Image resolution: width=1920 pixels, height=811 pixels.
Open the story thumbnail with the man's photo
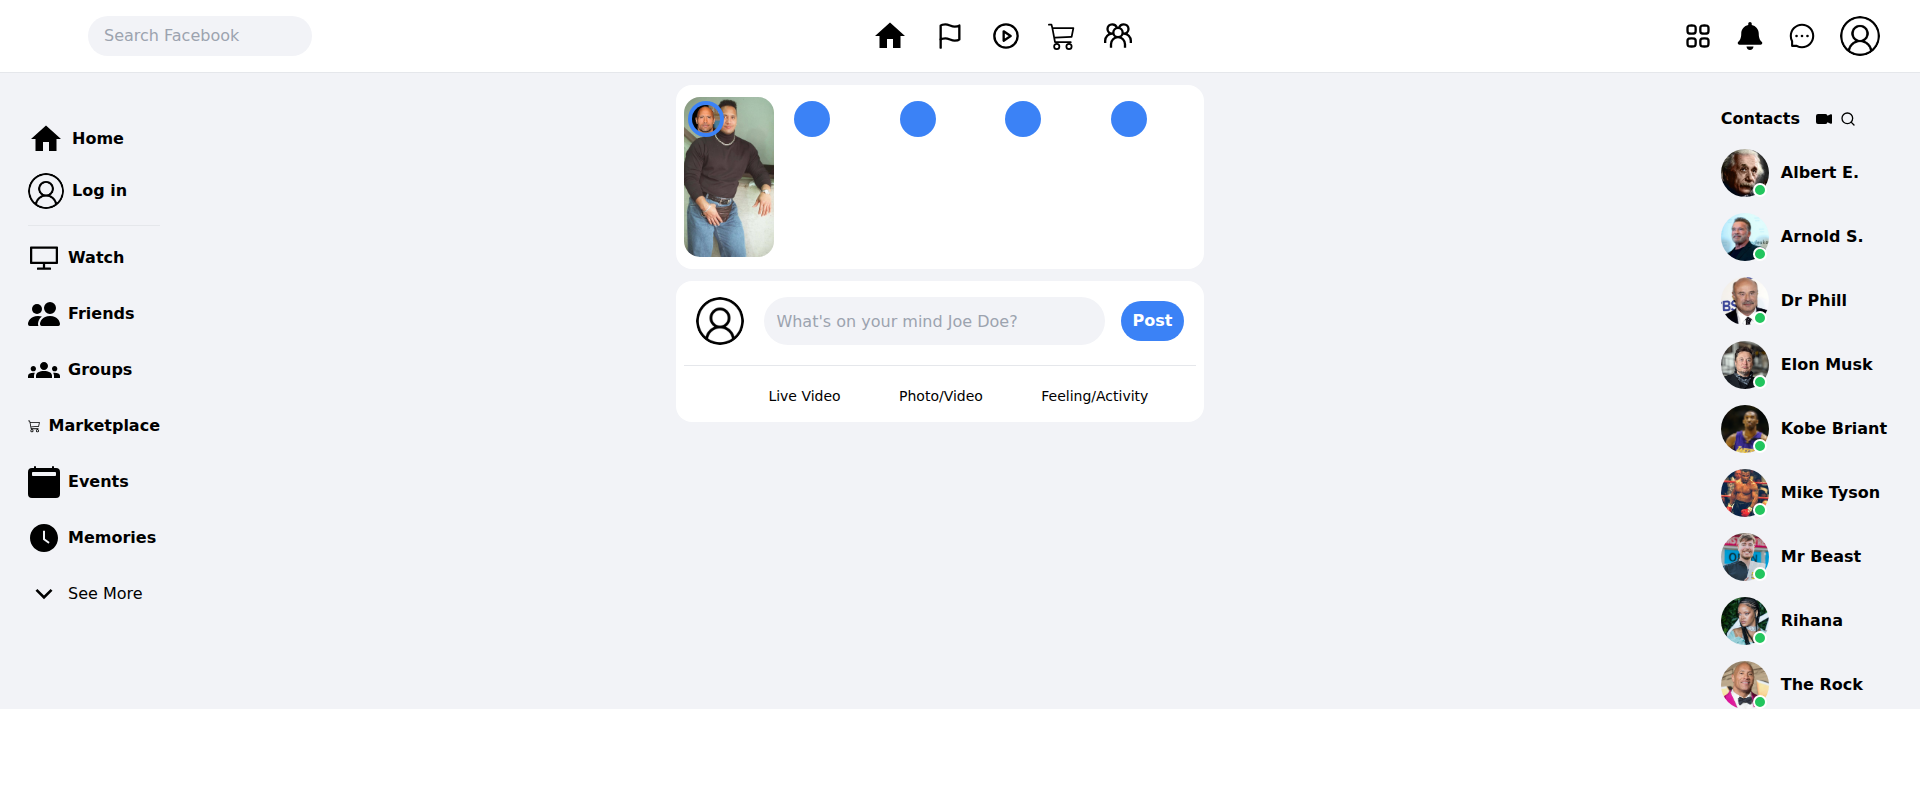(729, 178)
